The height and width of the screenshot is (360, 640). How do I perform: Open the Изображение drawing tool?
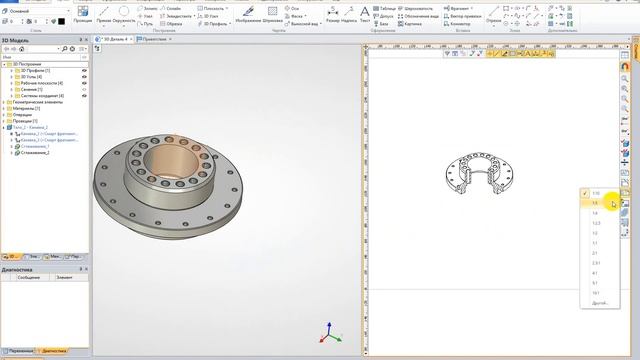248,14
